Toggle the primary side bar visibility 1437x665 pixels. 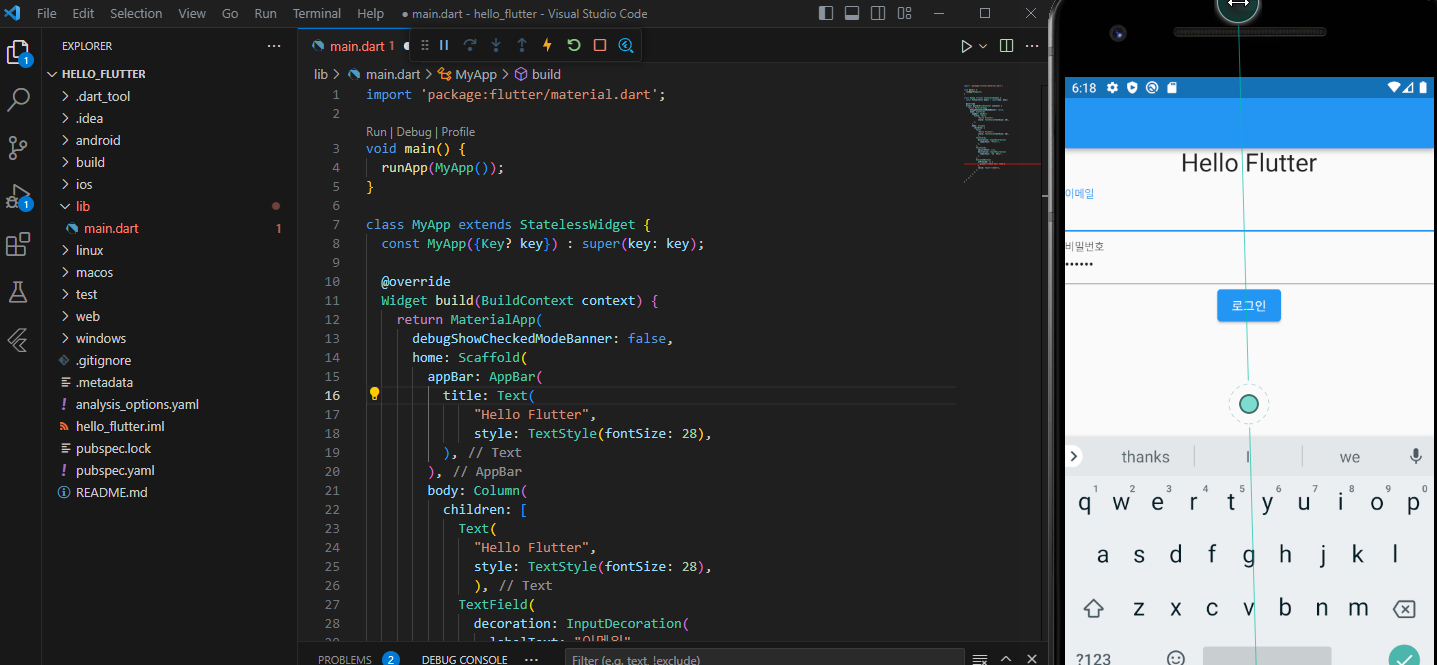pyautogui.click(x=826, y=13)
